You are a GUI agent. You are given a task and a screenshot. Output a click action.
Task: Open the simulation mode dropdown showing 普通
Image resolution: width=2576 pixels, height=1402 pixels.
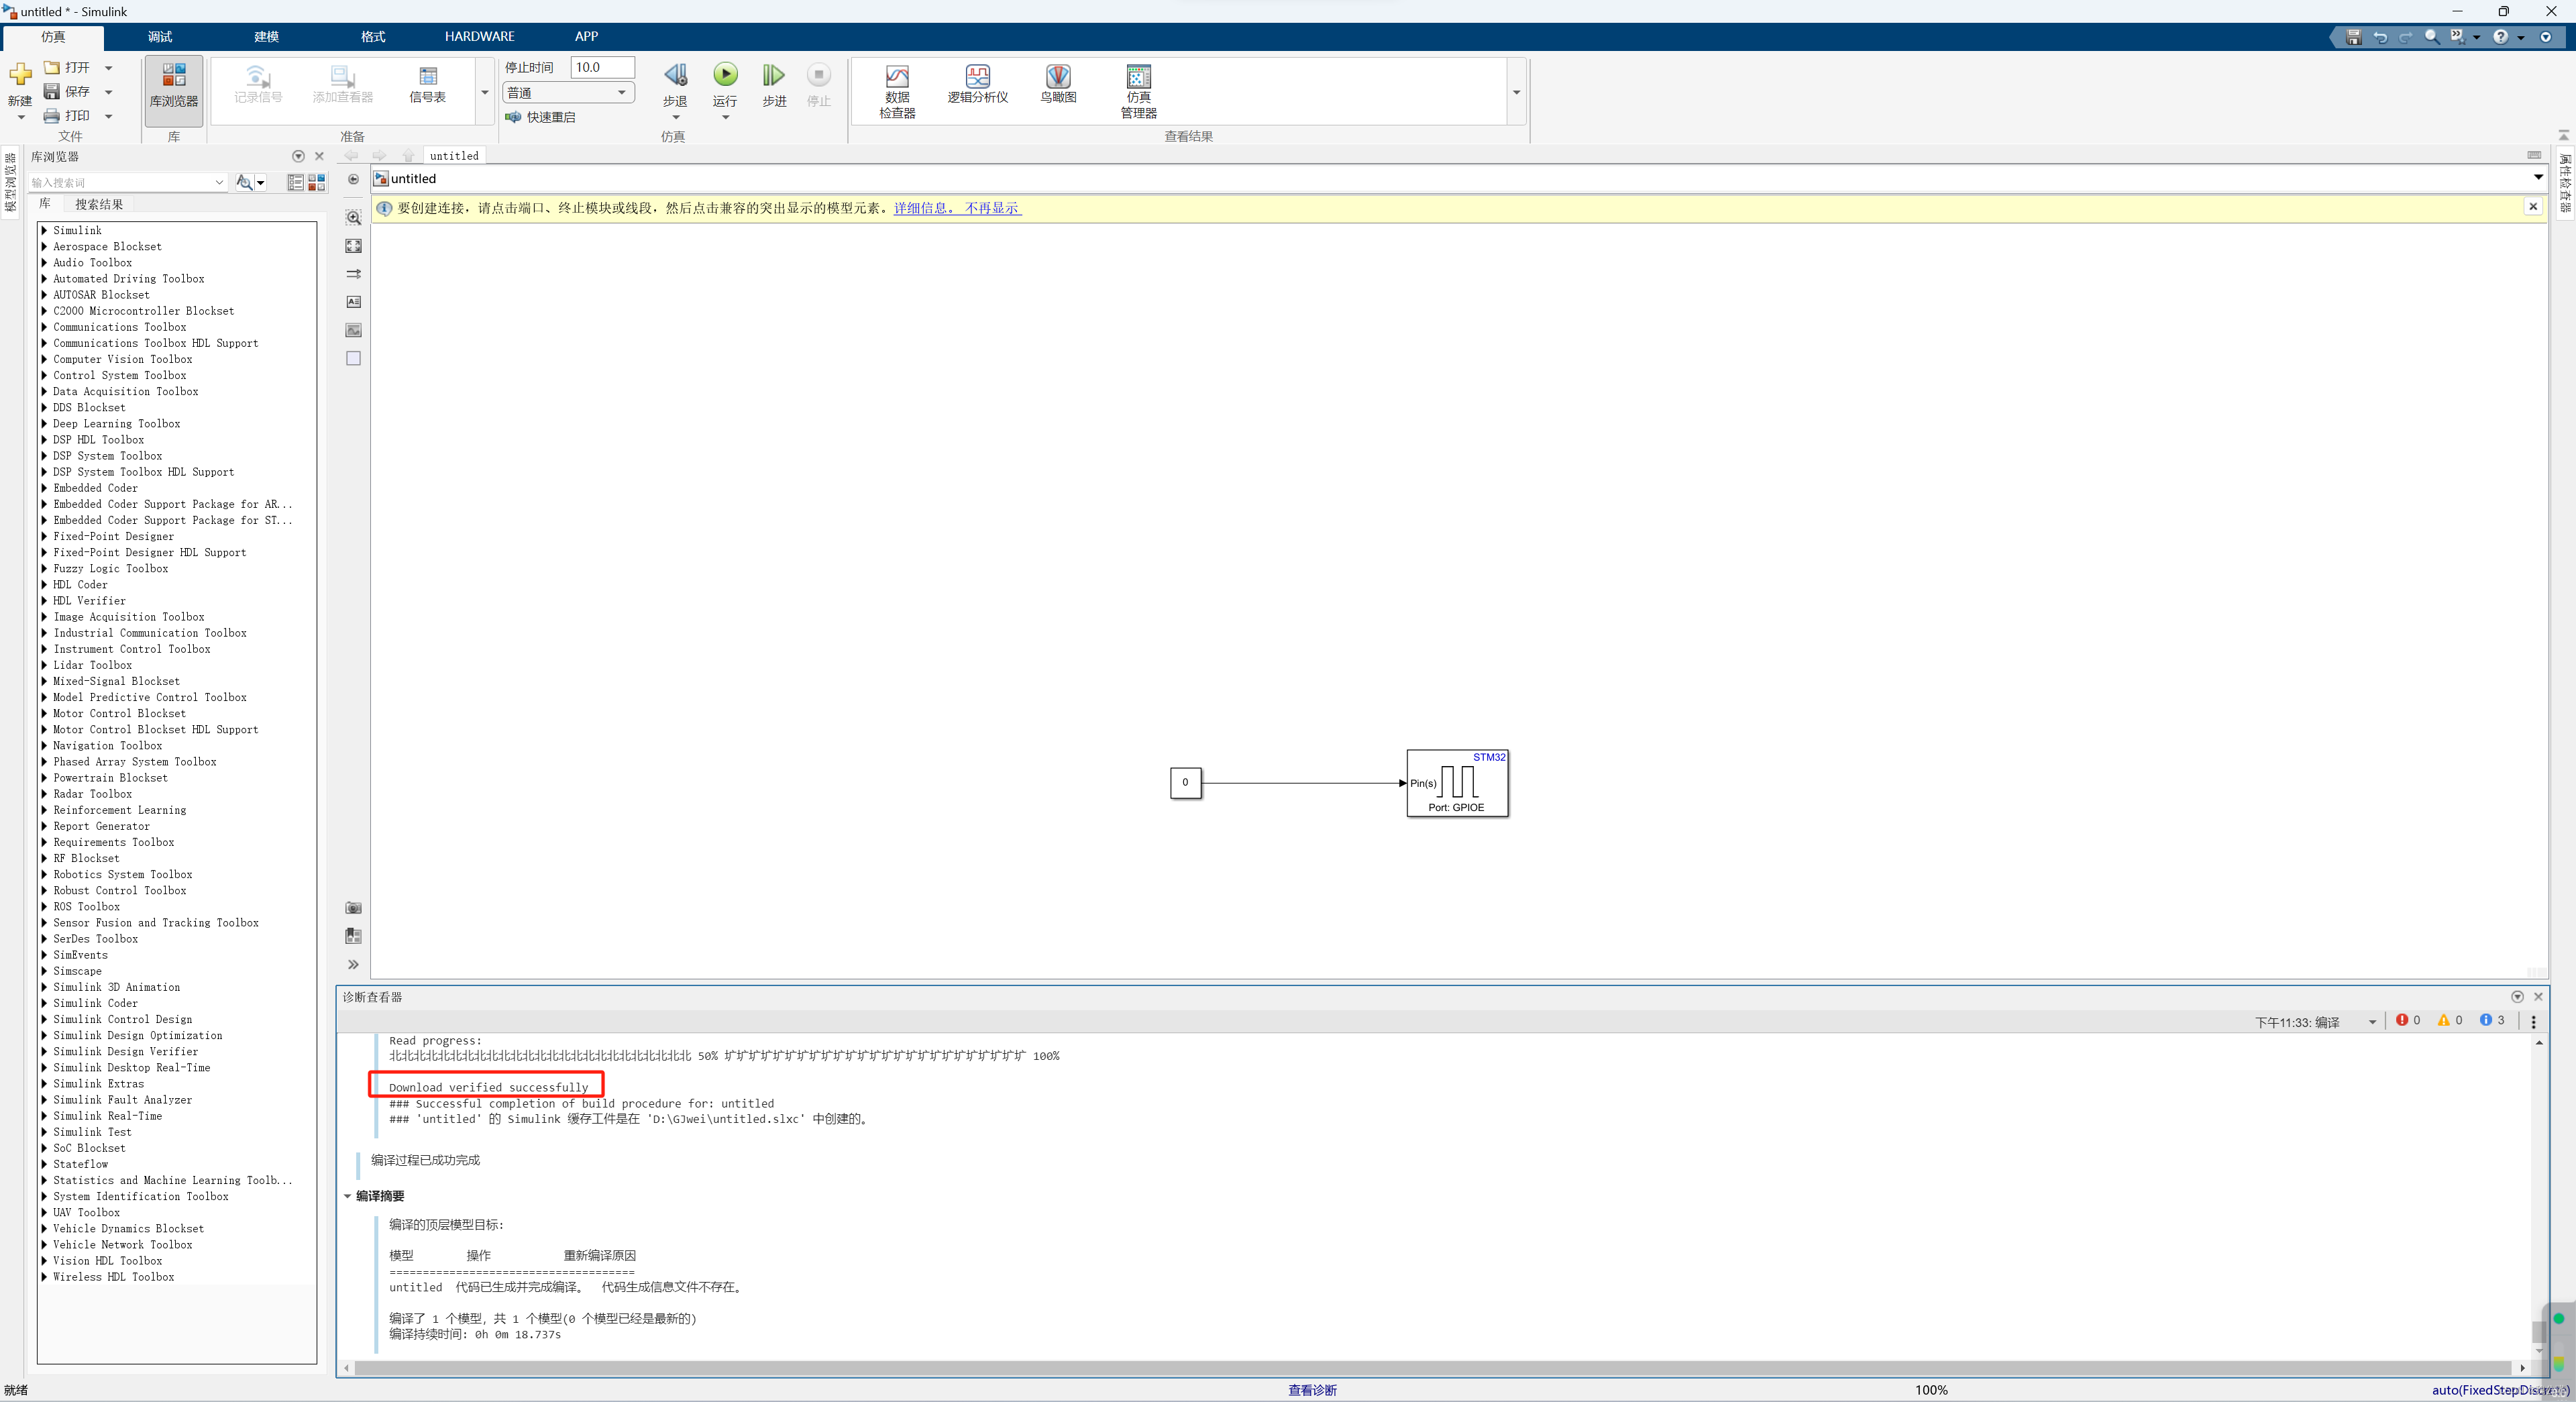coord(567,93)
